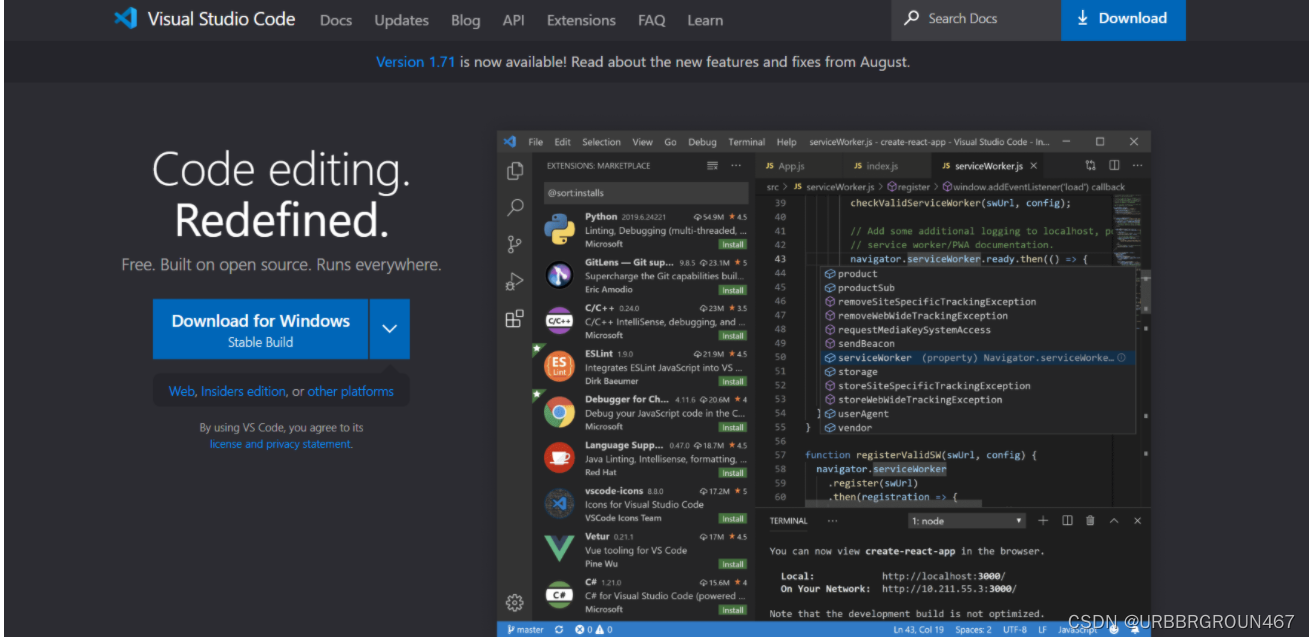Click the src breadcrumb item

[772, 187]
